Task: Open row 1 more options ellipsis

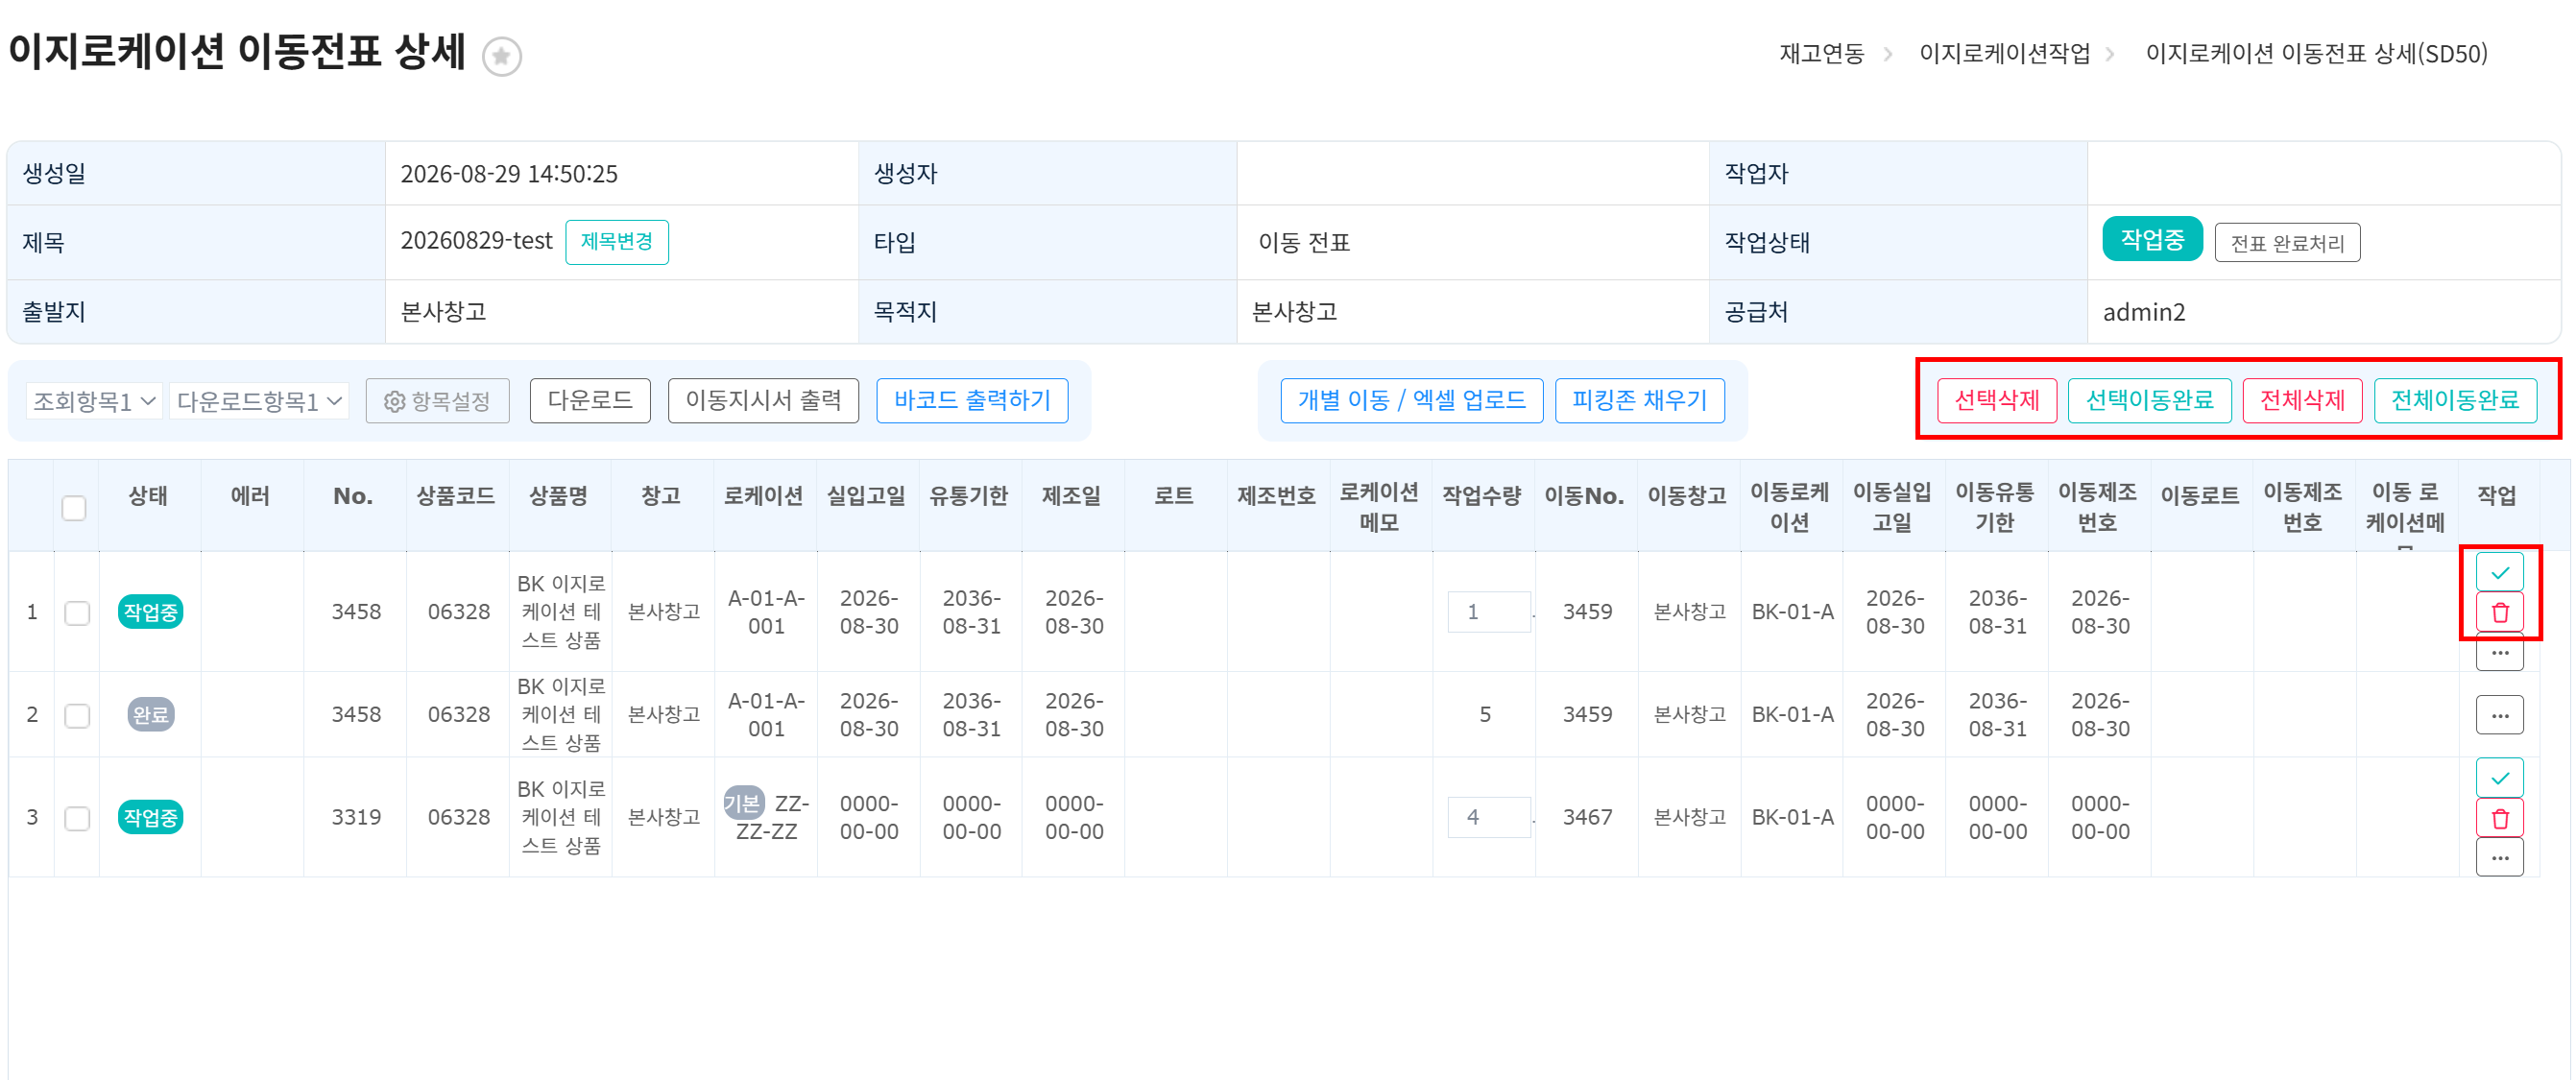Action: click(2499, 652)
